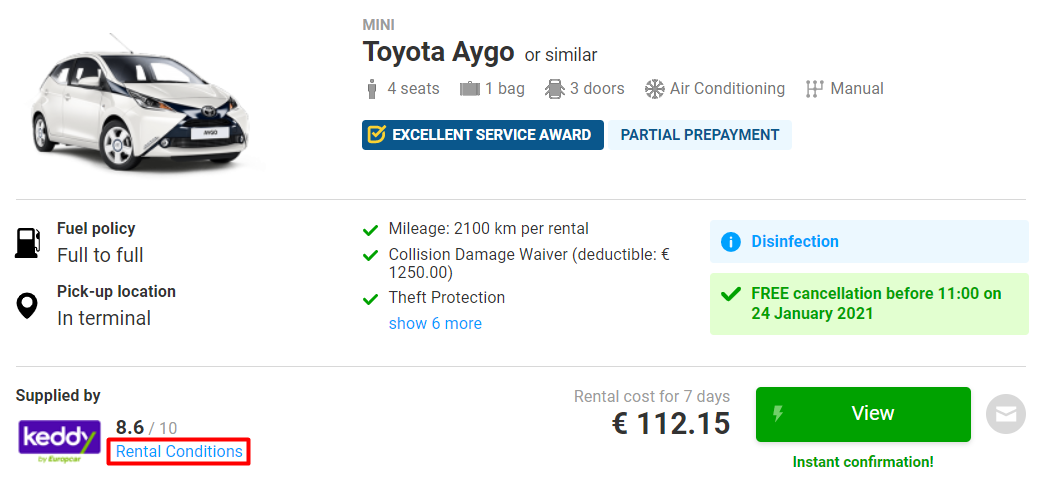Screen dimensions: 1043x485
Task: Click the envelope email icon
Action: tap(1006, 414)
